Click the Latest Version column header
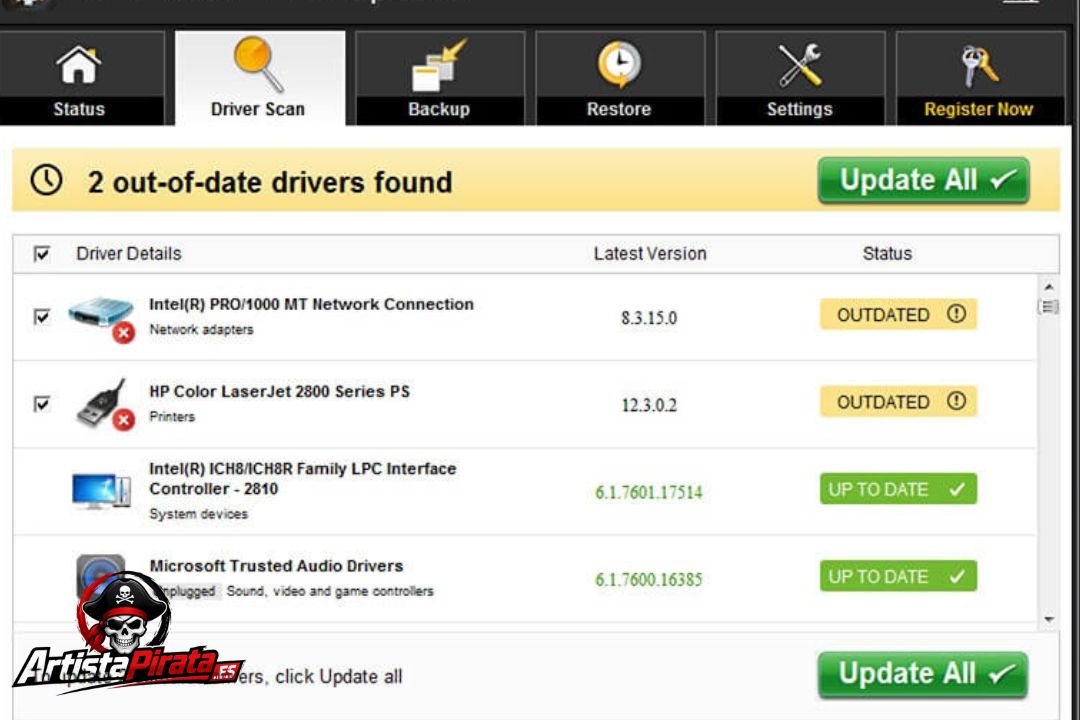The width and height of the screenshot is (1080, 720). click(x=650, y=254)
